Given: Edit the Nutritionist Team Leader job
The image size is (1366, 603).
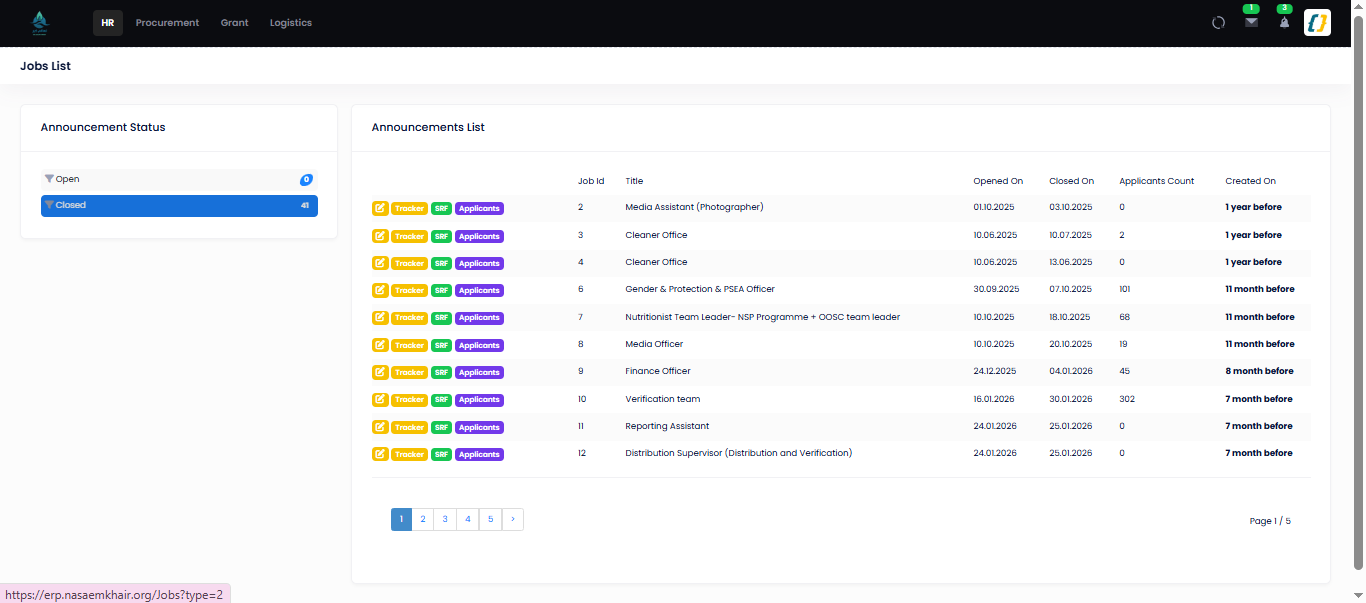Looking at the screenshot, I should coord(380,318).
